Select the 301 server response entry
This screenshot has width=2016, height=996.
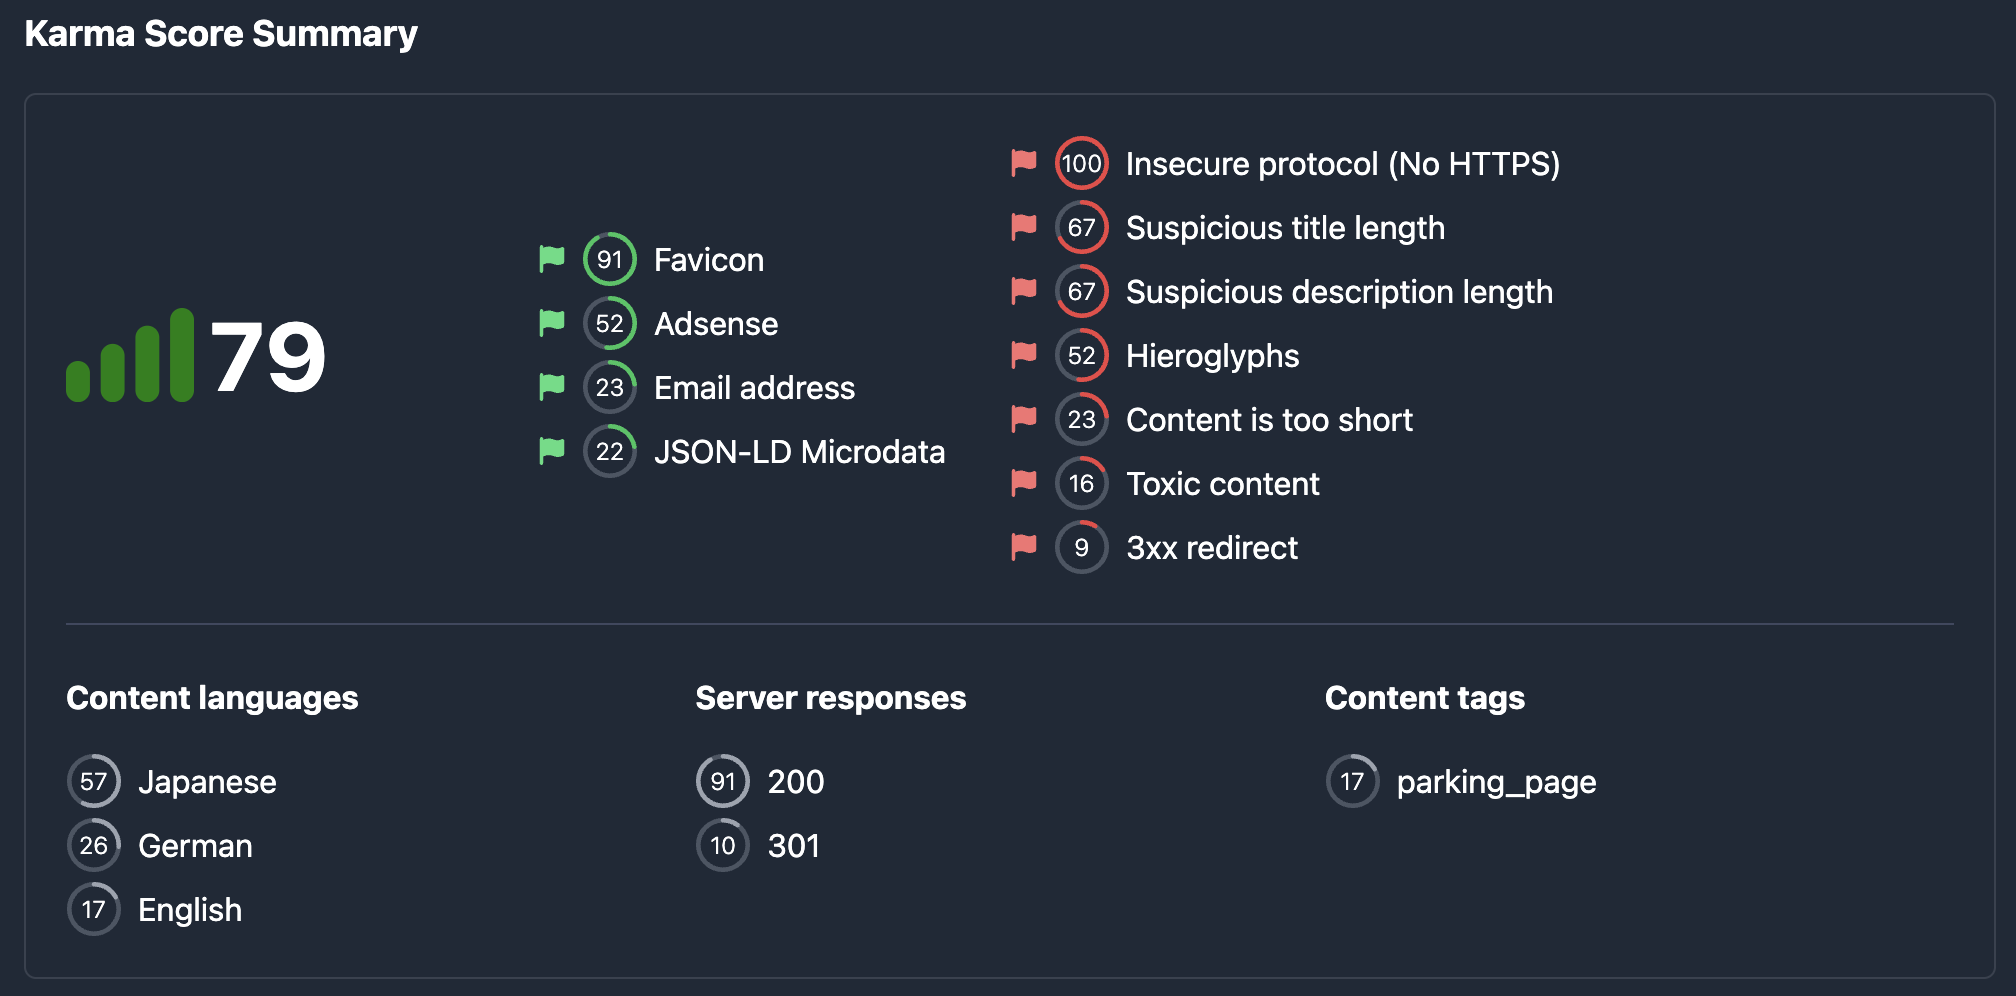(794, 846)
